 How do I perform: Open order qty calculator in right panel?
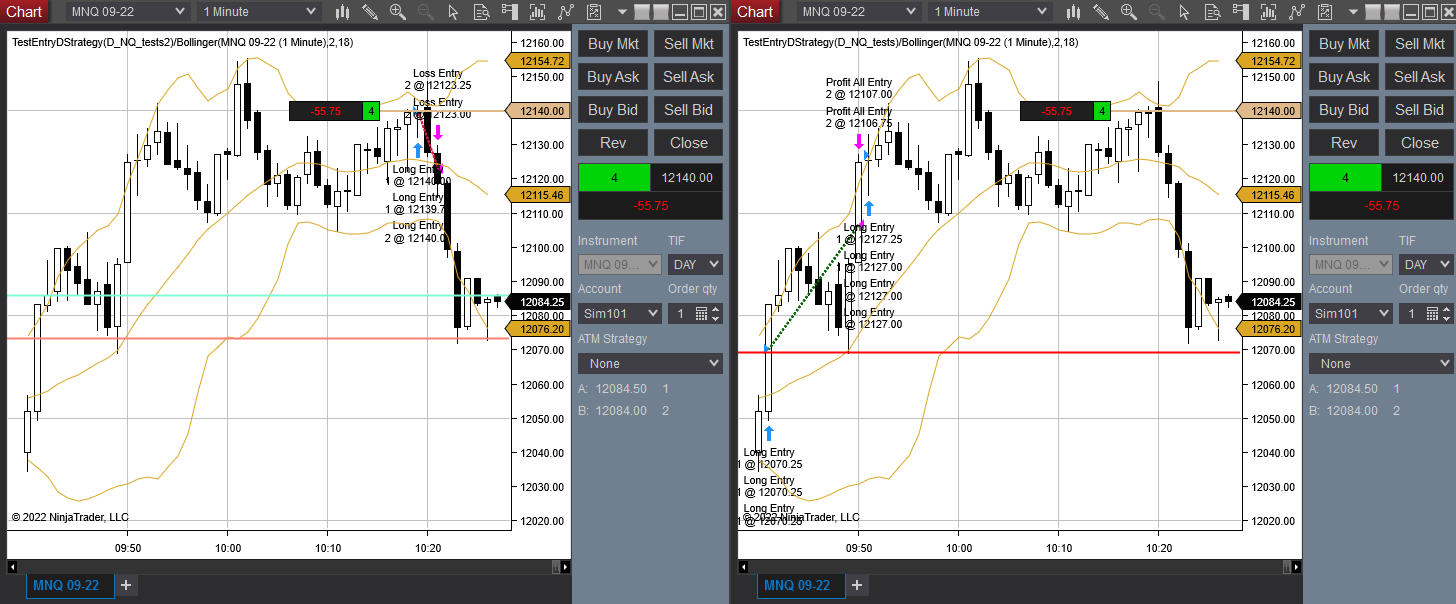1433,314
